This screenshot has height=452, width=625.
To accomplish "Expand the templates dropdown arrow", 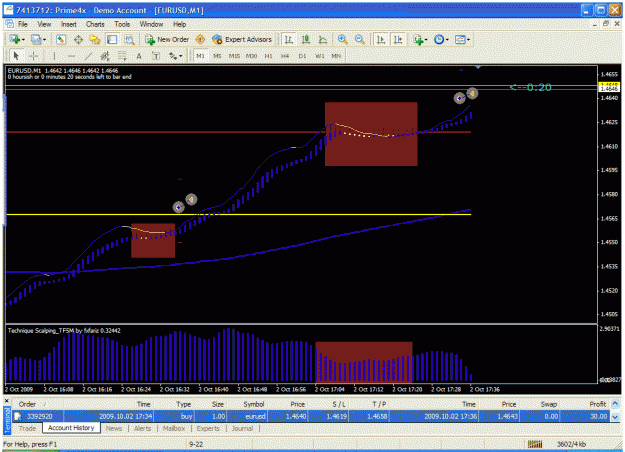I will (x=468, y=40).
